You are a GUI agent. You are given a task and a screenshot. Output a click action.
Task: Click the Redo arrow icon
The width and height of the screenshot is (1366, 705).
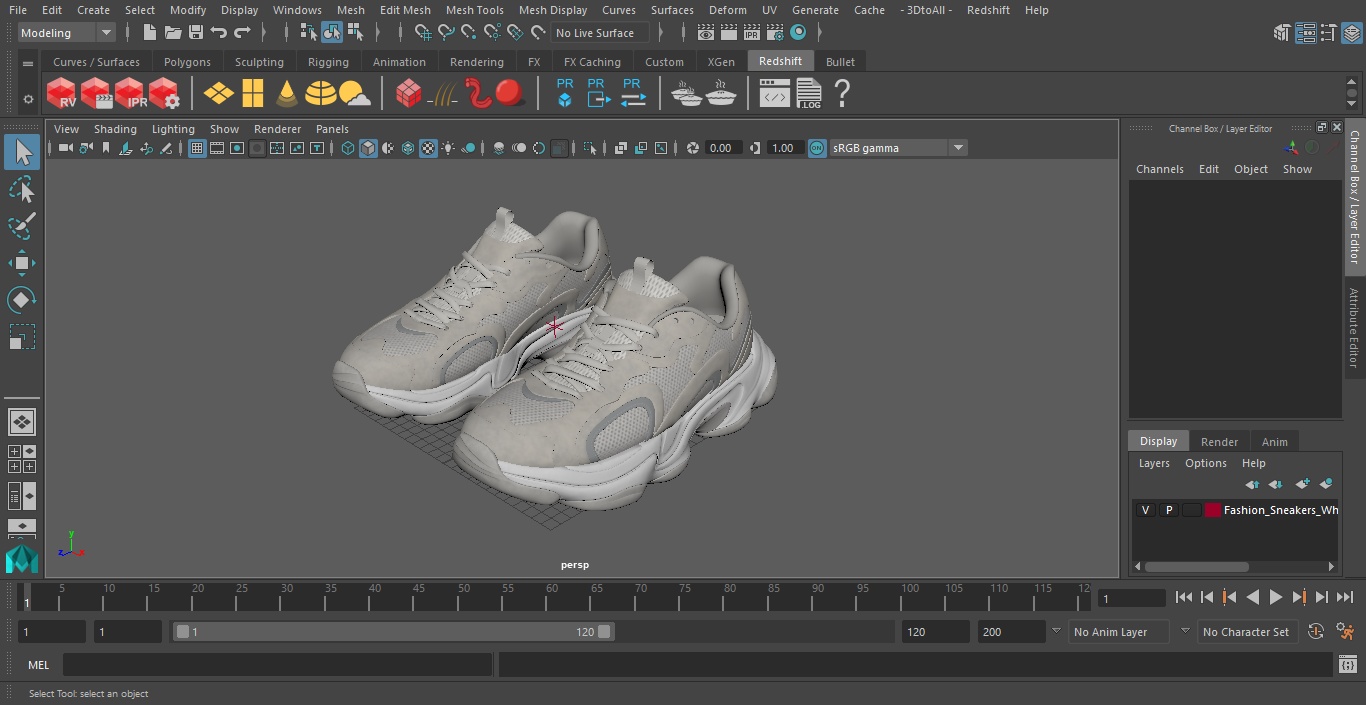point(242,33)
